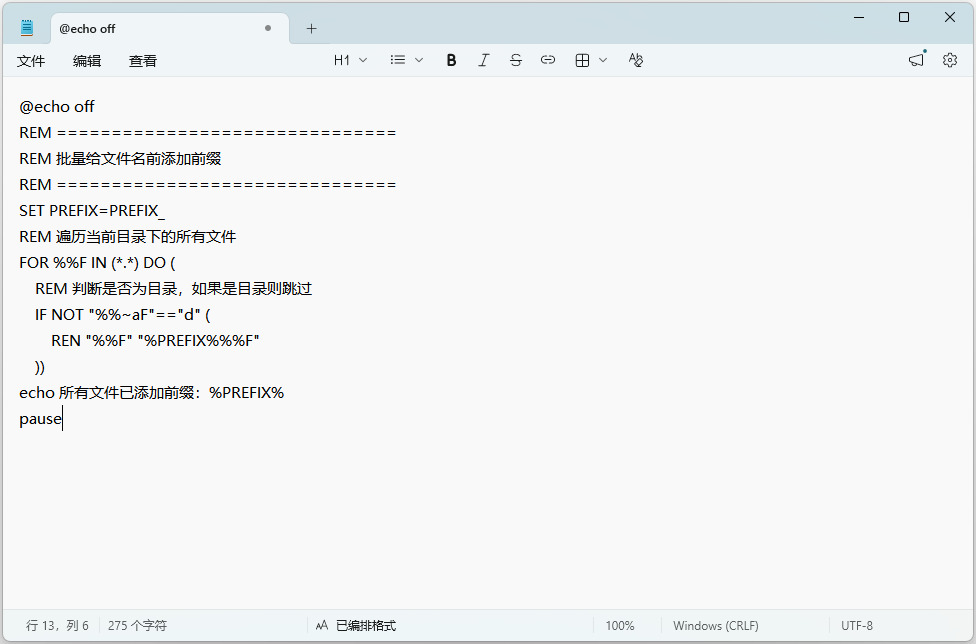
Task: Expand the list type dropdown arrow
Action: [x=419, y=60]
